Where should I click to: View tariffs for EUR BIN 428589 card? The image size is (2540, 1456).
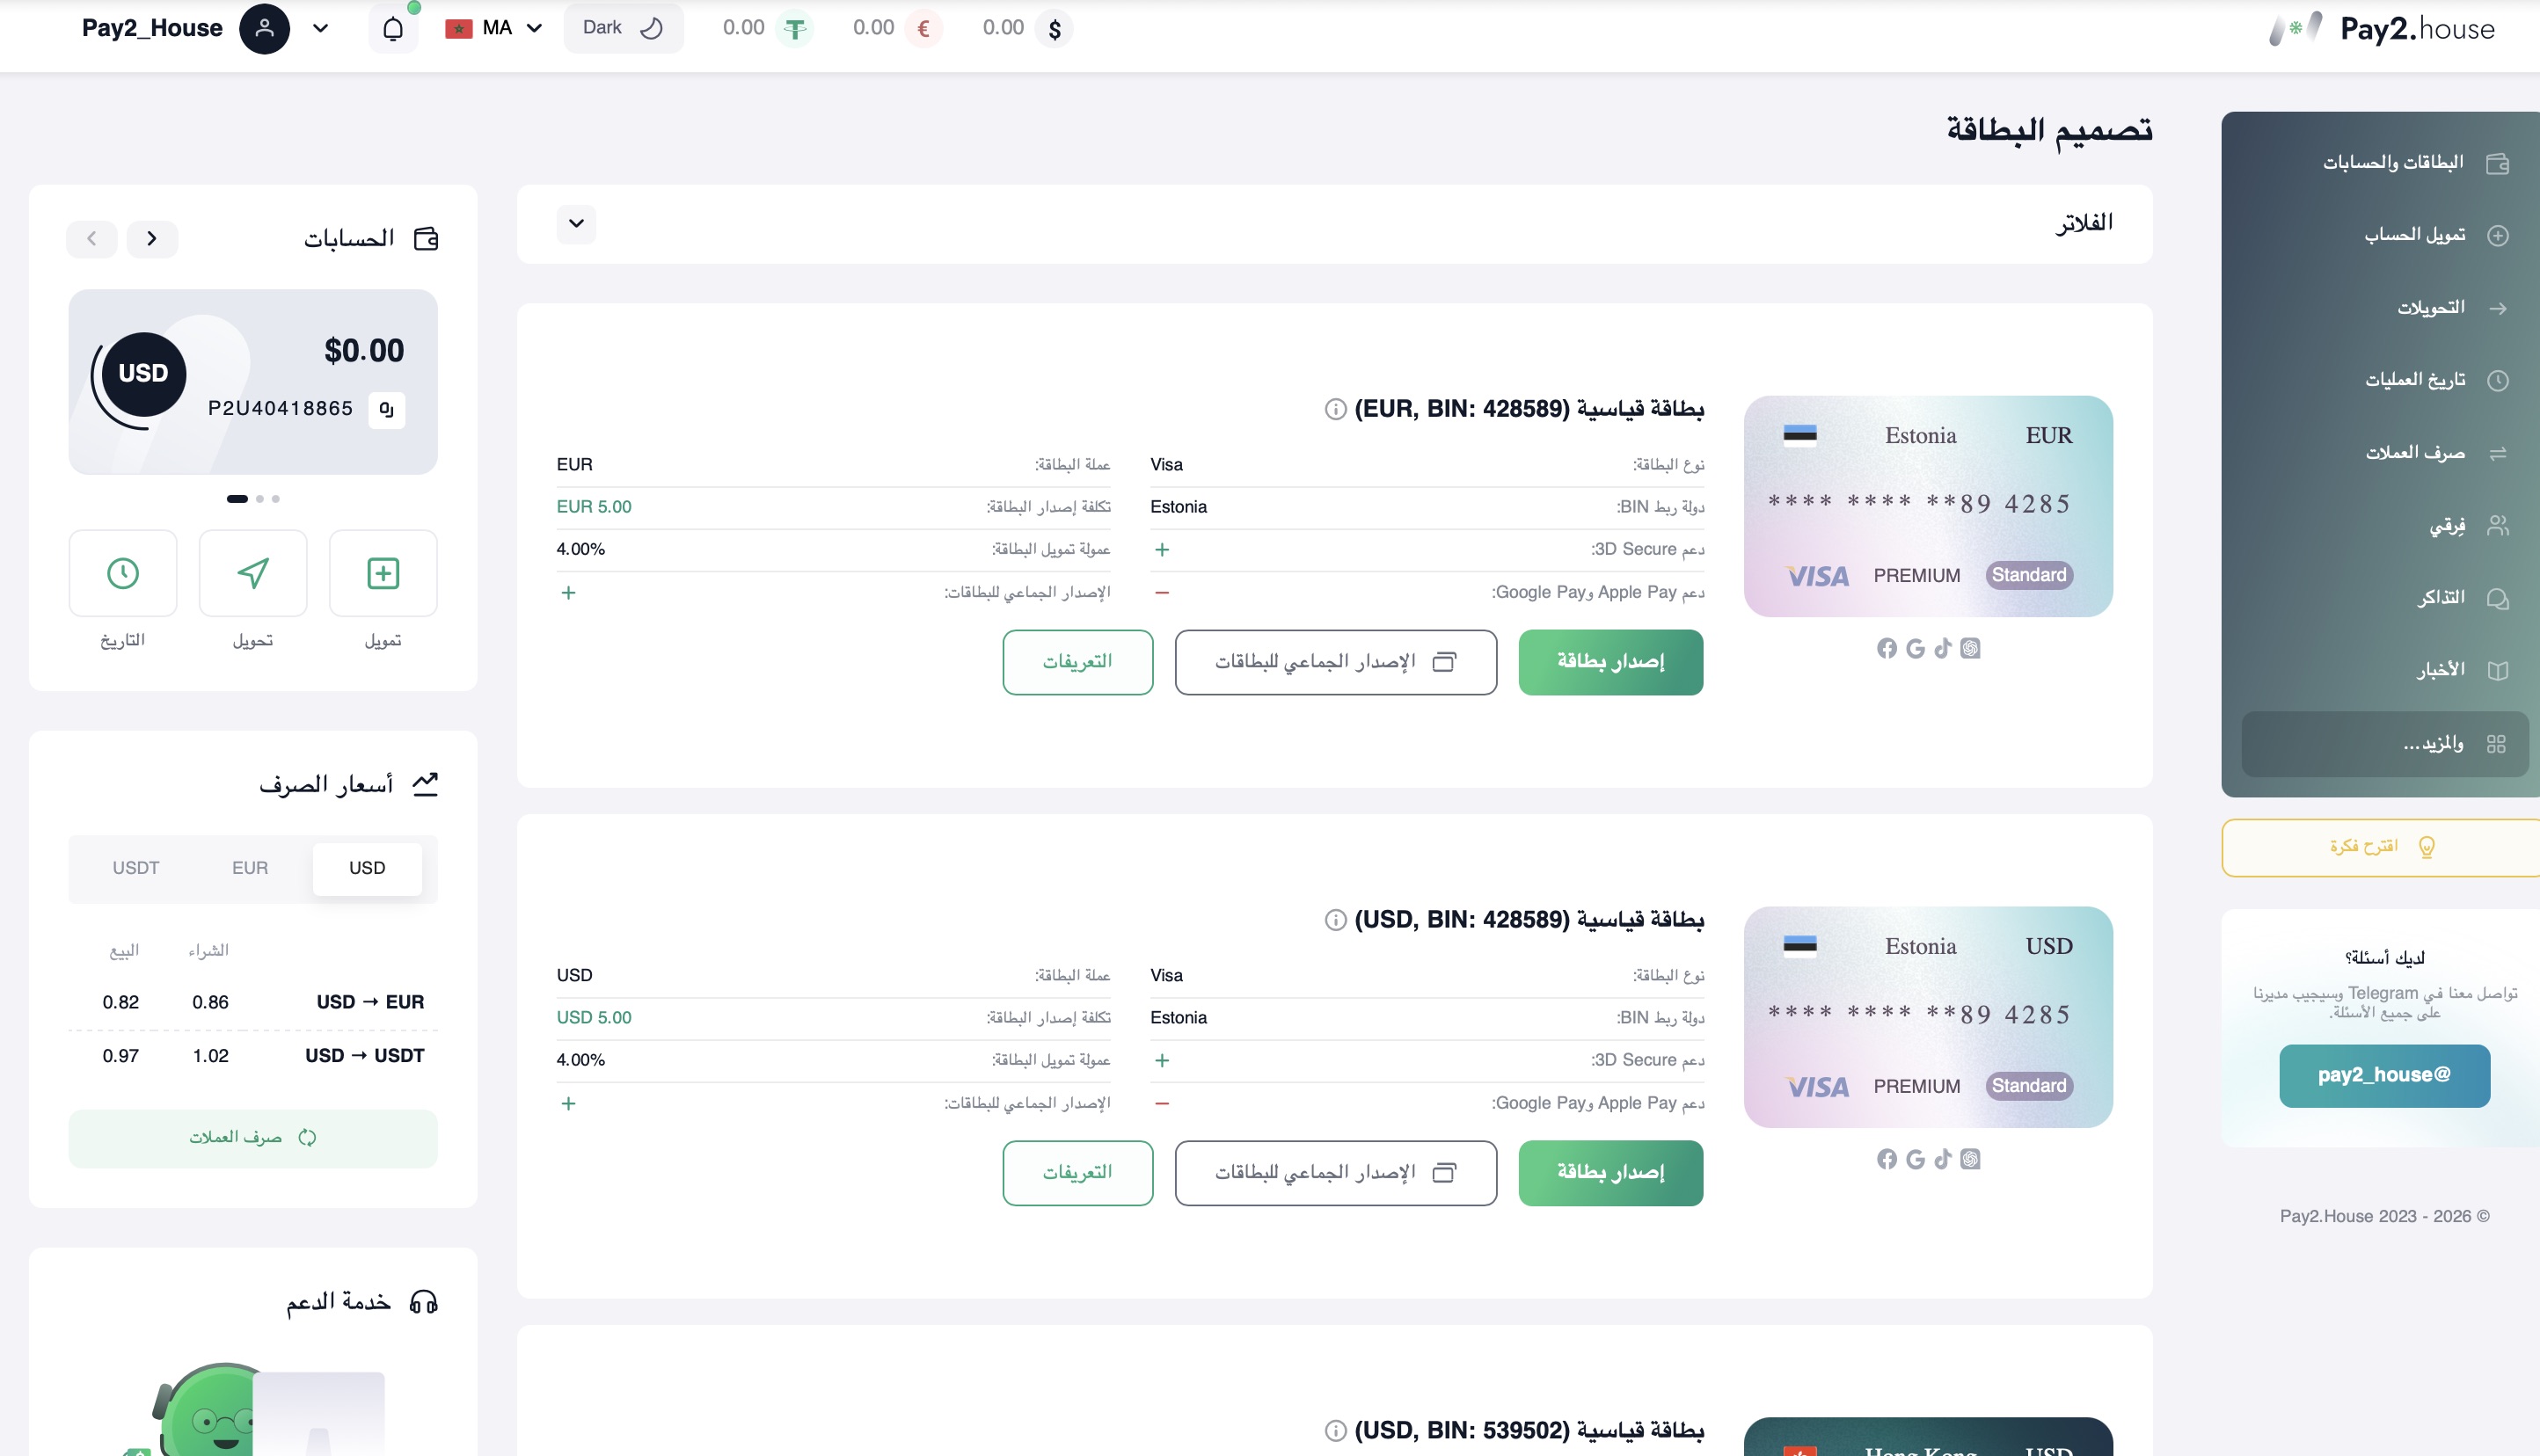point(1078,662)
